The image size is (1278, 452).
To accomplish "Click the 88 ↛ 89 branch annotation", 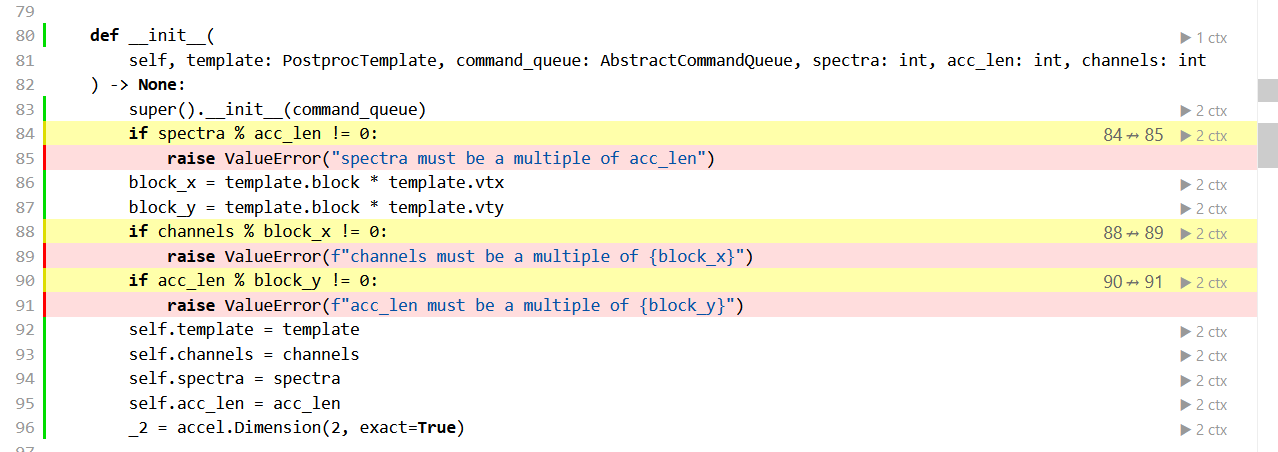I will click(x=1133, y=234).
